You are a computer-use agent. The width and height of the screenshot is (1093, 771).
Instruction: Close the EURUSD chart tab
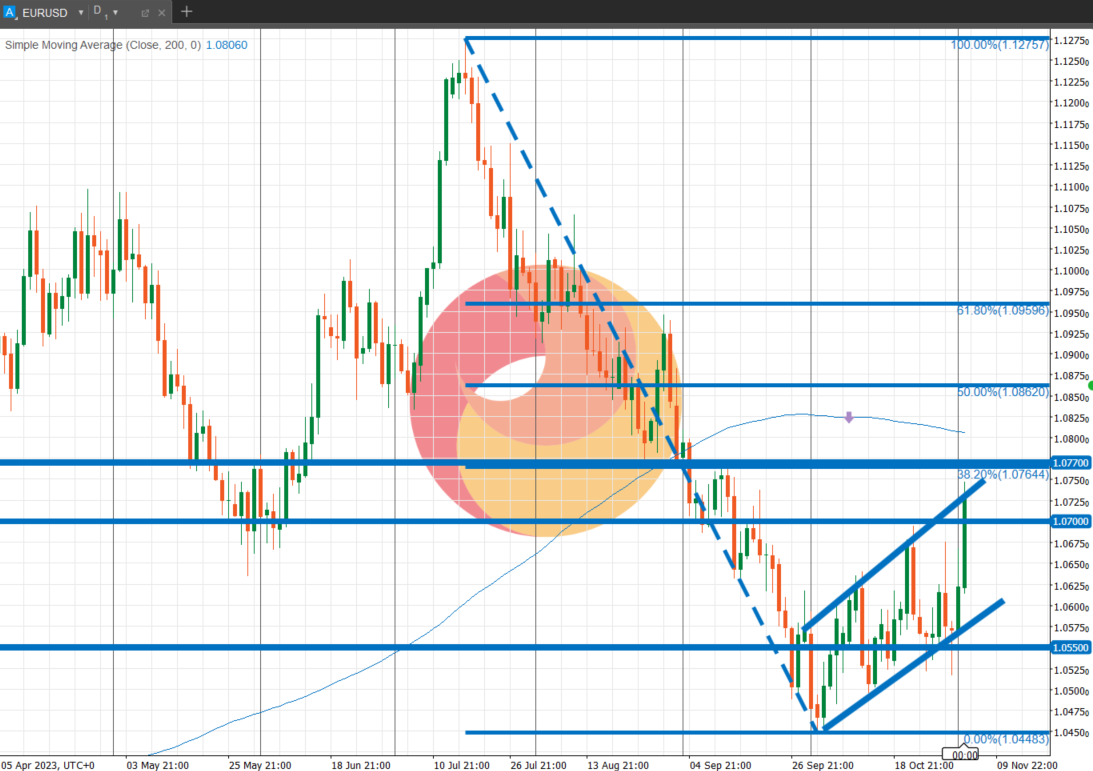pyautogui.click(x=162, y=13)
